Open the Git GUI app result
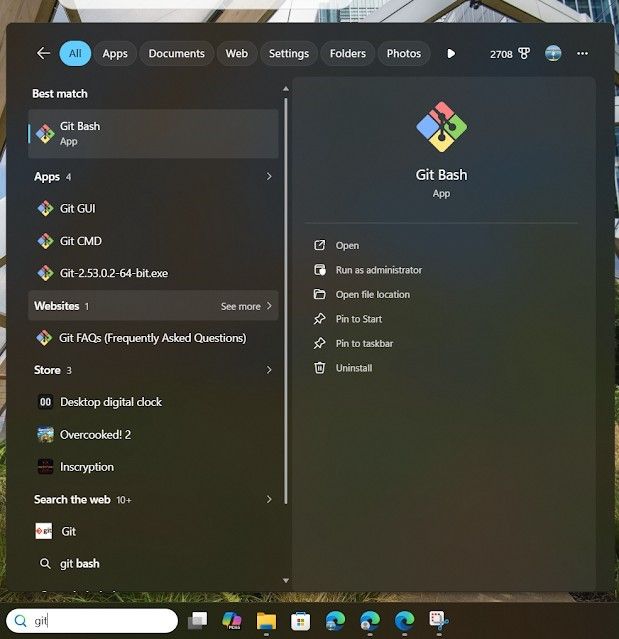Image resolution: width=619 pixels, height=639 pixels. 78,209
